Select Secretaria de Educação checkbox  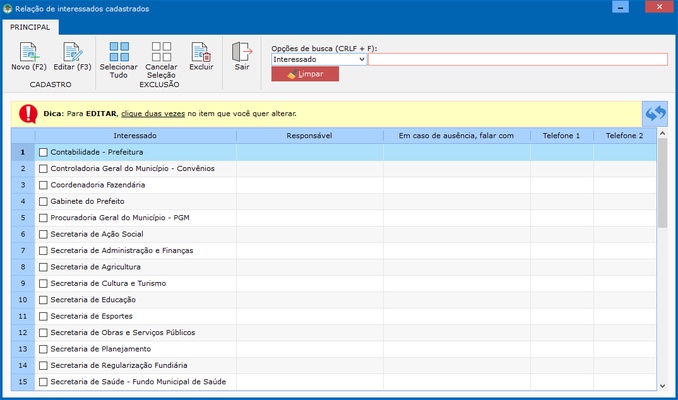tap(43, 300)
